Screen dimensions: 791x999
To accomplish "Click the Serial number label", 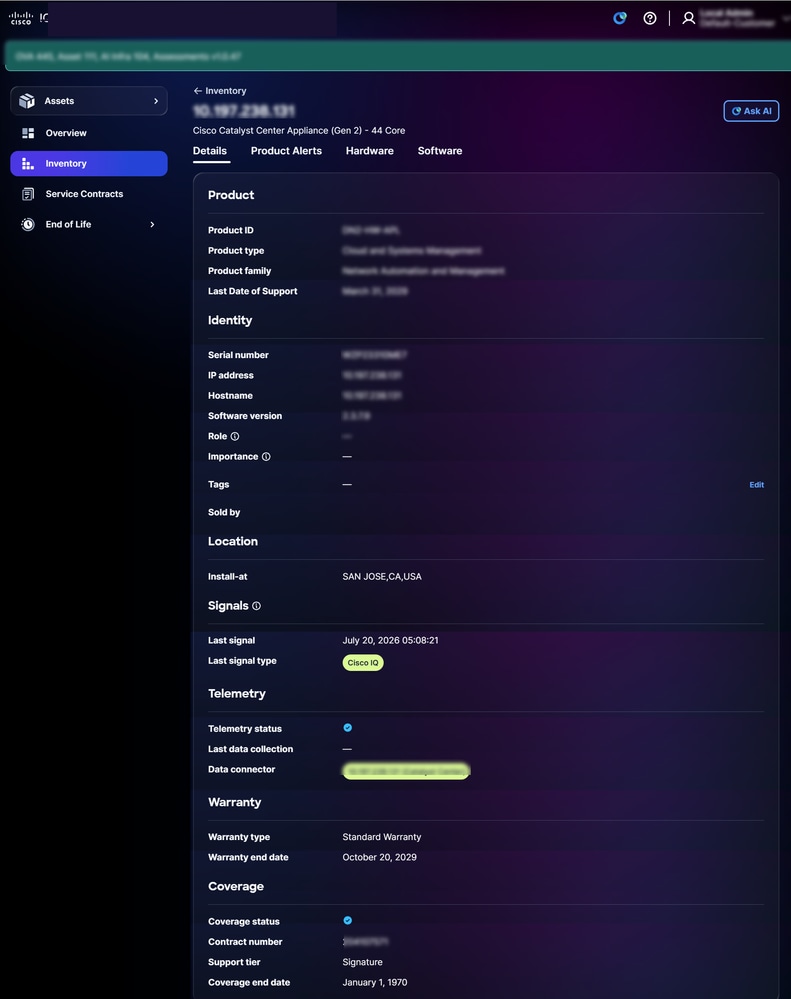I will coord(238,355).
